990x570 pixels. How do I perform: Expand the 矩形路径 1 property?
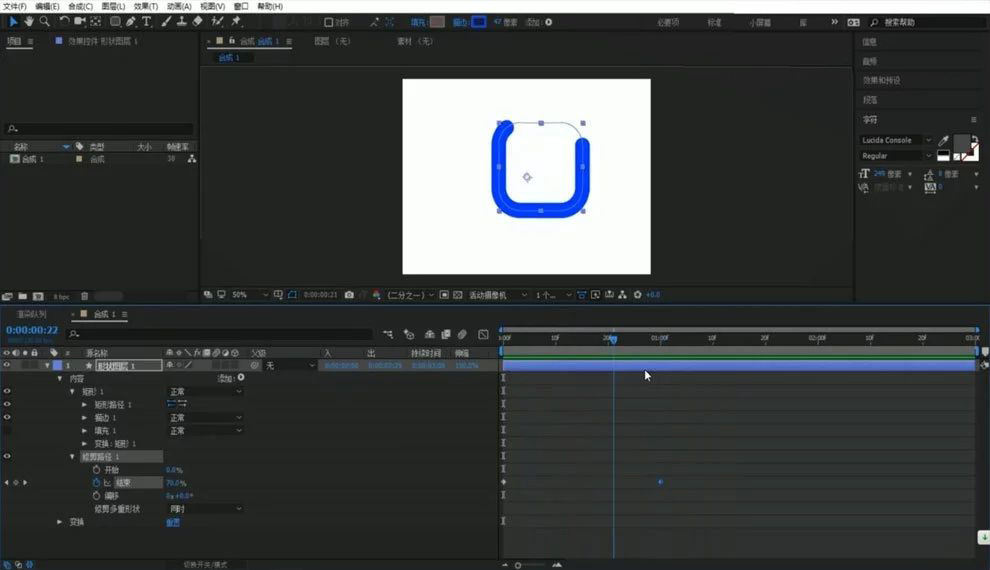[x=85, y=405]
